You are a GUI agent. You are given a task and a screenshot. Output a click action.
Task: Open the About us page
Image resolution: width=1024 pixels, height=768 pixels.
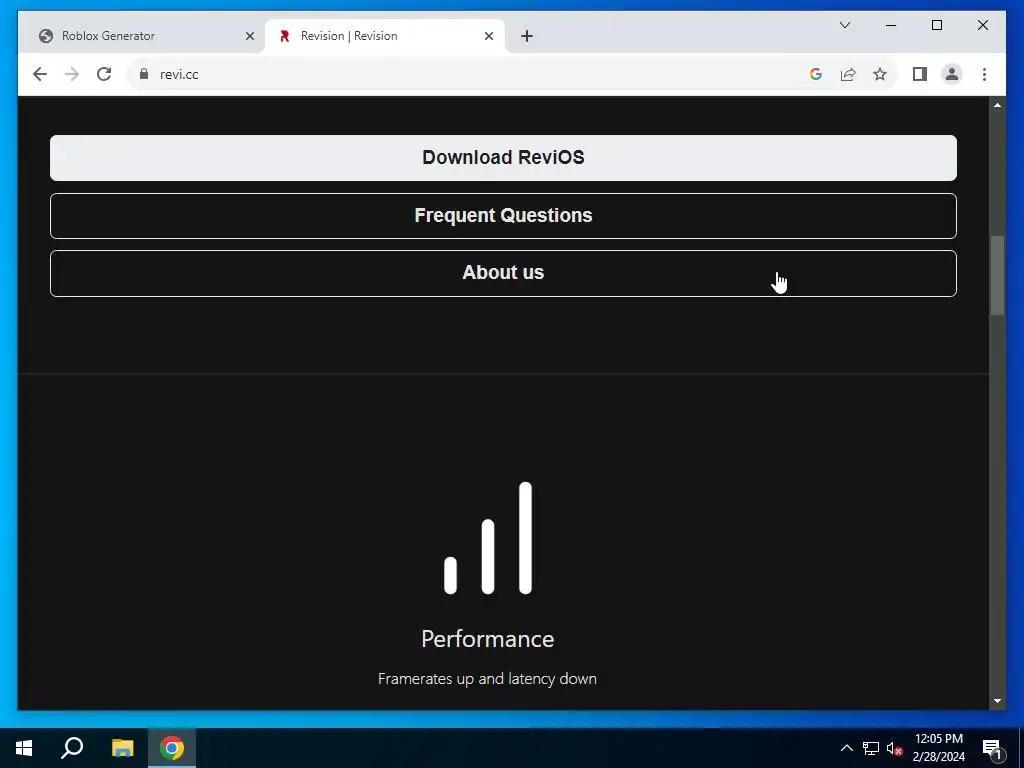[x=504, y=273]
